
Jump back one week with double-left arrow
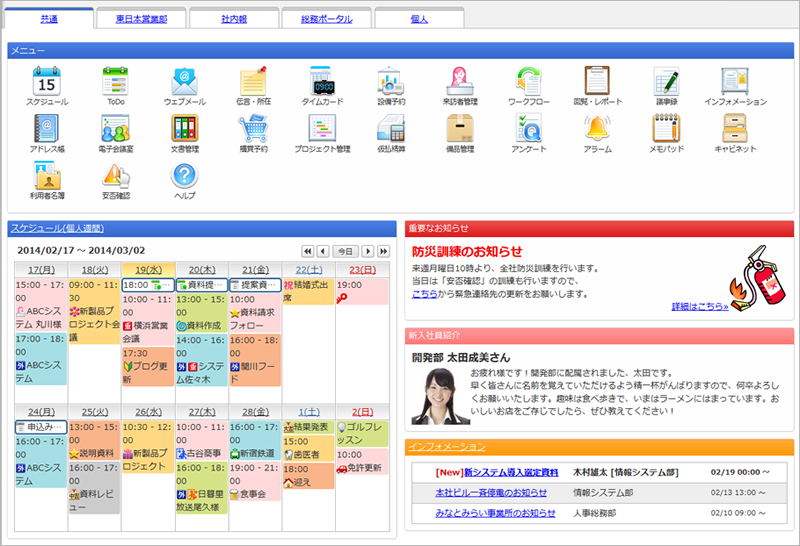(x=308, y=251)
